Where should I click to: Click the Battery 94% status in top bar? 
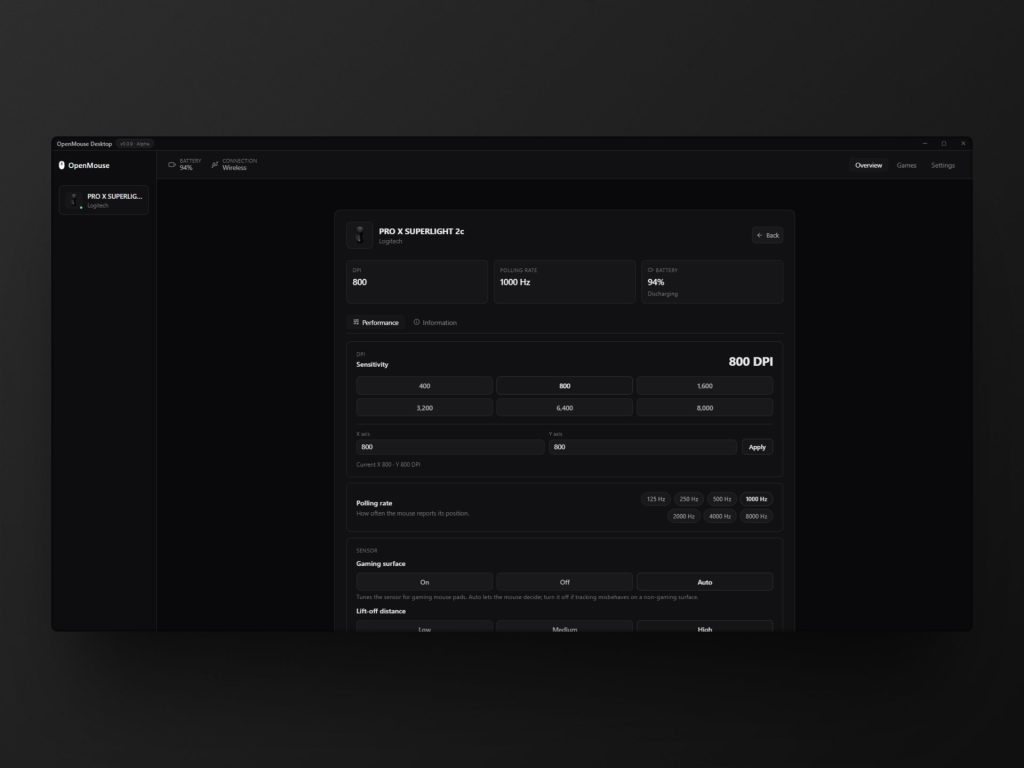185,165
